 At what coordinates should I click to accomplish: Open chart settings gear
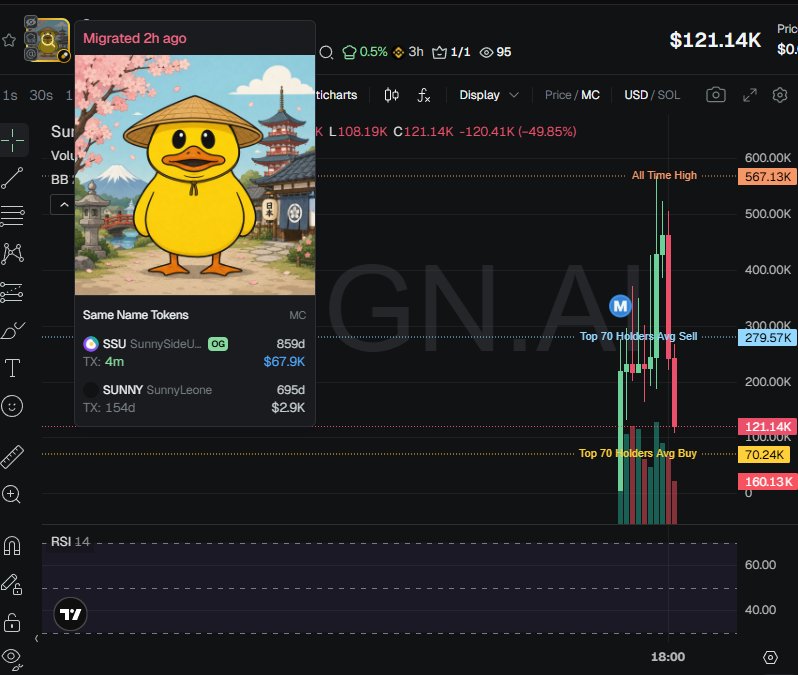780,95
